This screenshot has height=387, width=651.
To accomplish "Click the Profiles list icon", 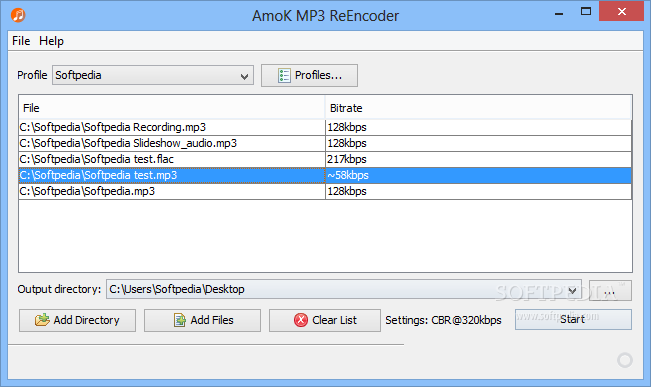I will [284, 76].
